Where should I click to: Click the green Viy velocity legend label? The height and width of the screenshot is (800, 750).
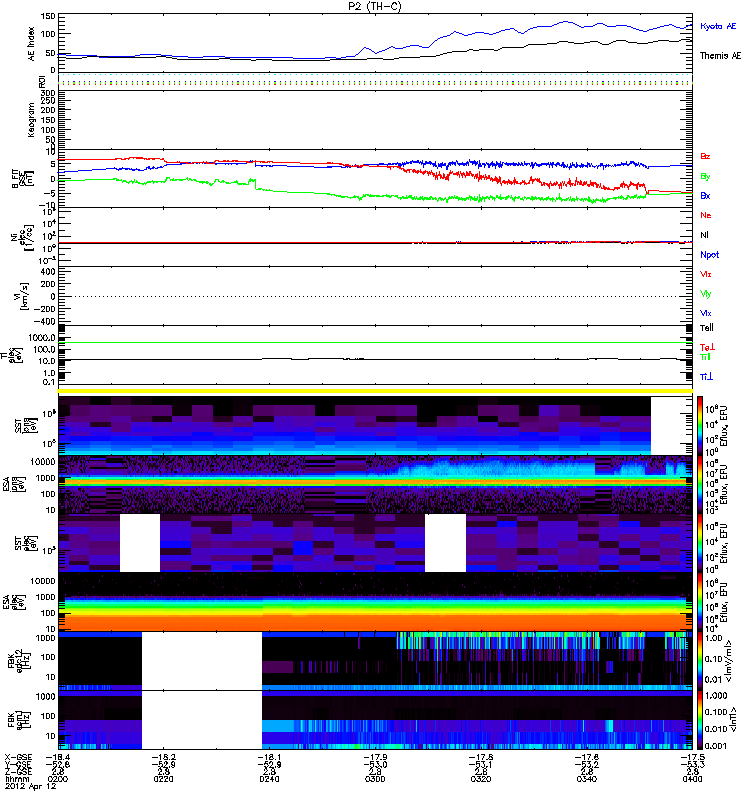pos(705,294)
